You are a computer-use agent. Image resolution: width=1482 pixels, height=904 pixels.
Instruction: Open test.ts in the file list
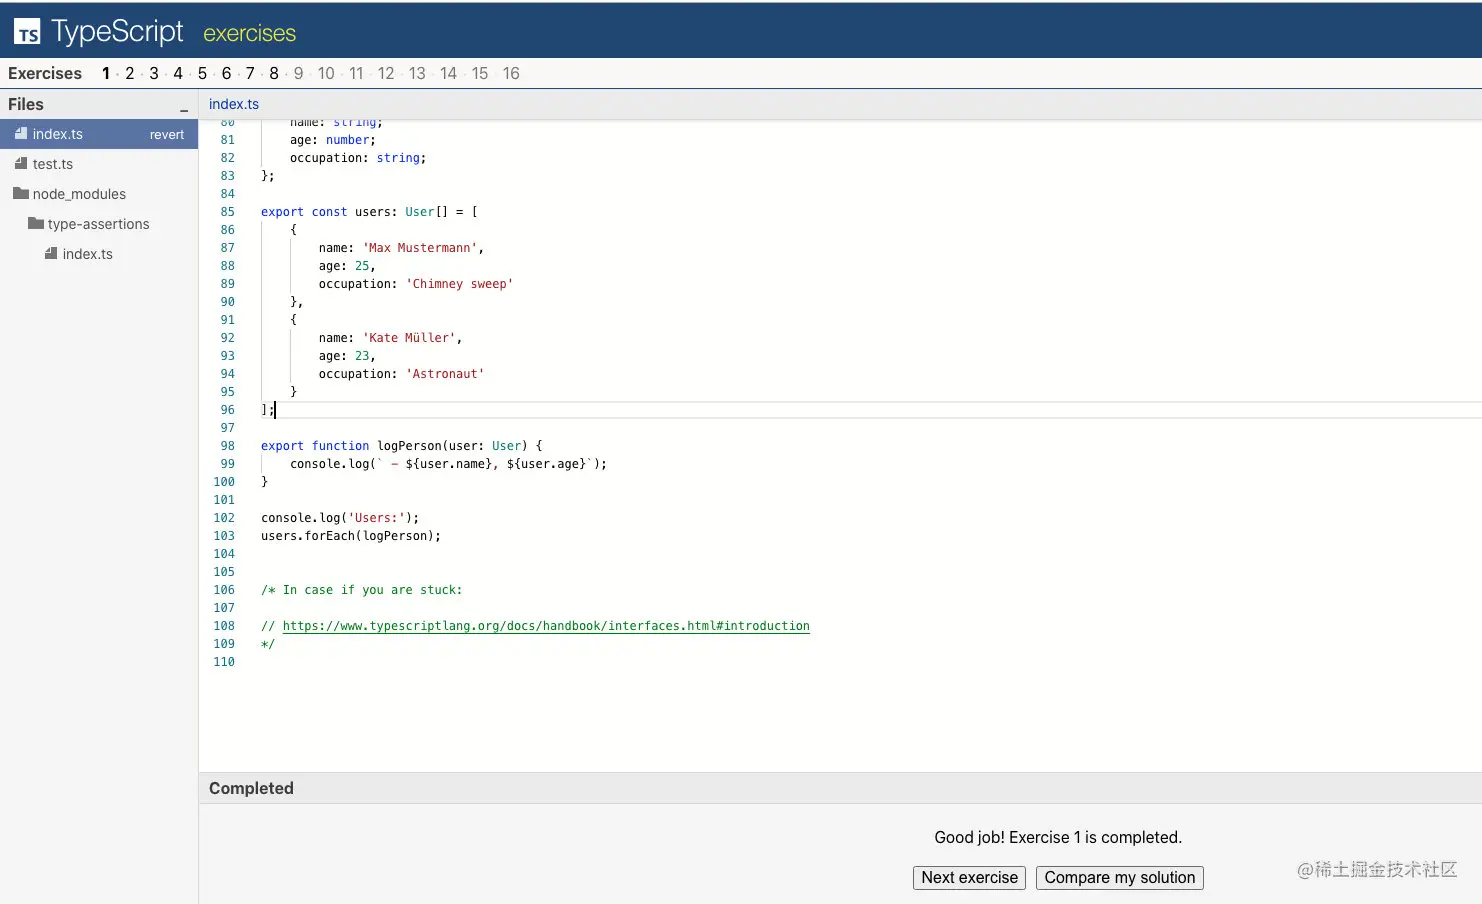[x=53, y=164]
